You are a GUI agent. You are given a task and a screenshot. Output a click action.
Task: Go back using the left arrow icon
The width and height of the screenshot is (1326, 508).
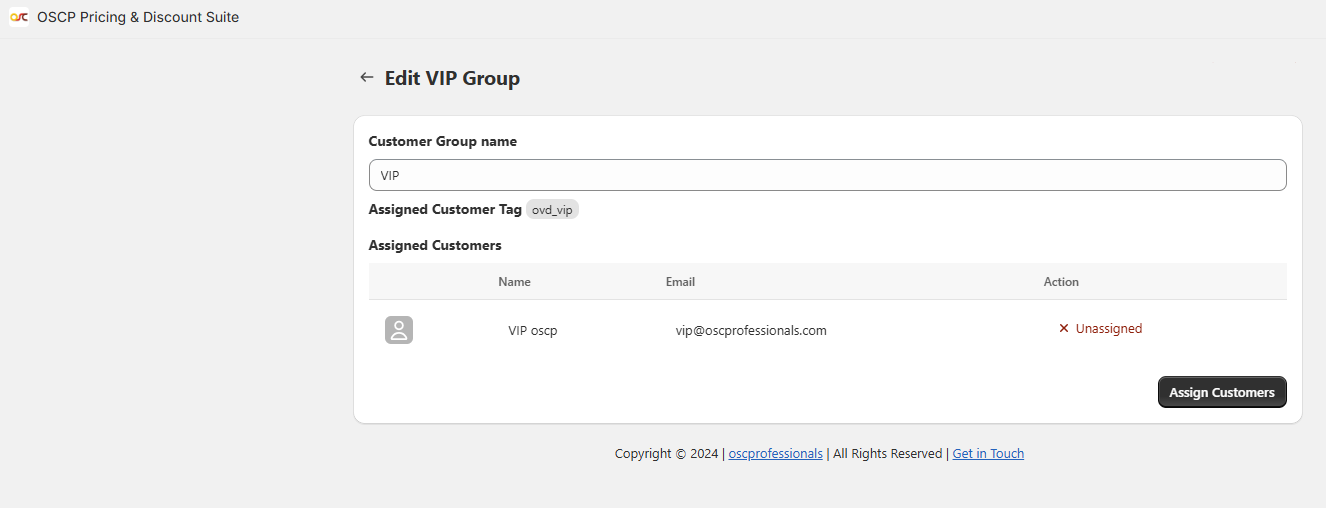pos(367,77)
